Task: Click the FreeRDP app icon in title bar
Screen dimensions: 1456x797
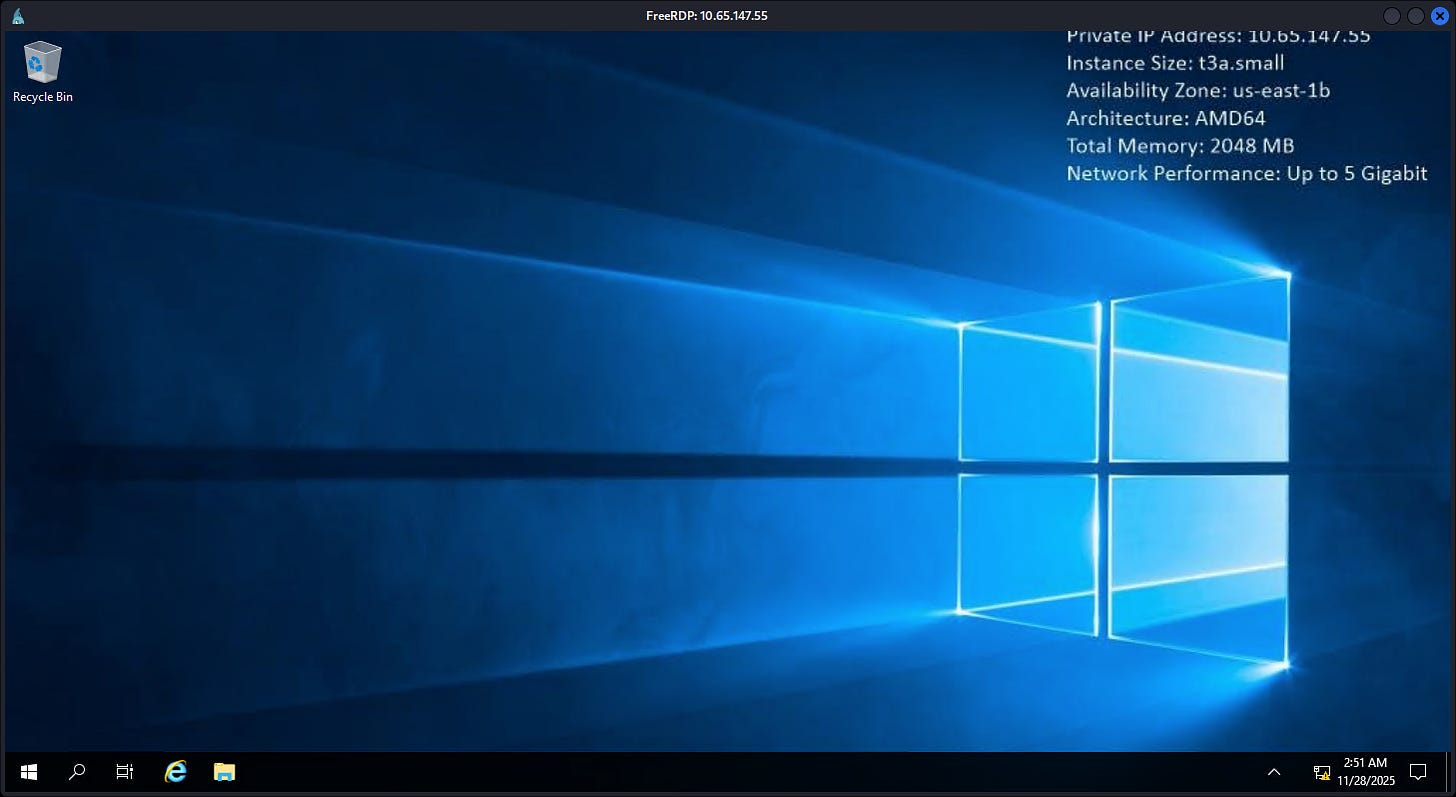Action: click(18, 15)
